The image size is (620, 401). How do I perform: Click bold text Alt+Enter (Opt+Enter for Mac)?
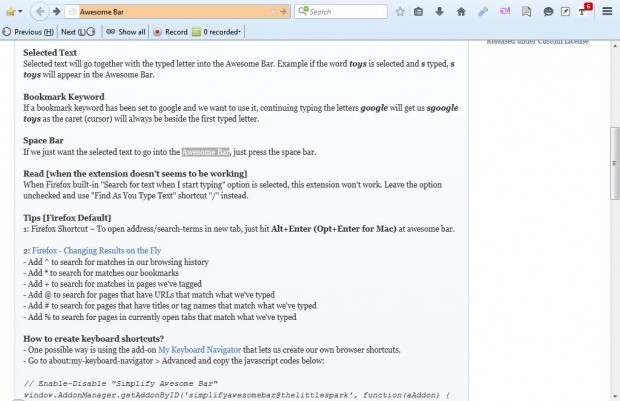pos(334,229)
